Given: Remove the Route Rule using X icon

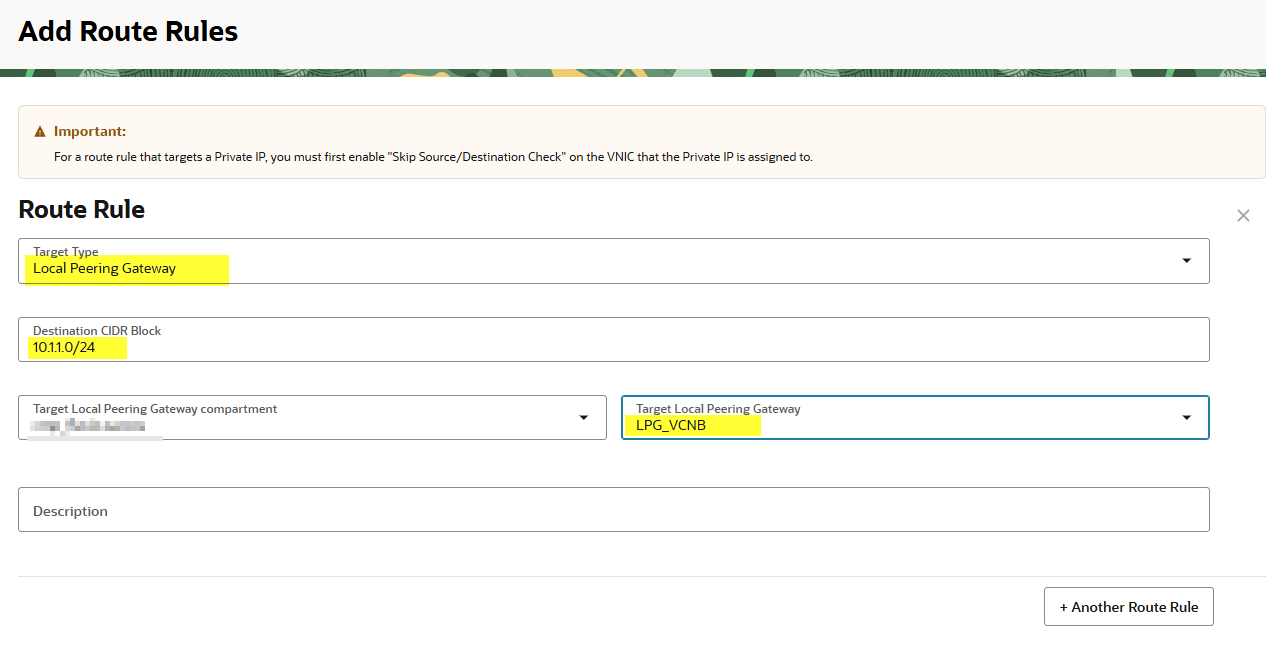Looking at the screenshot, I should coord(1243,216).
